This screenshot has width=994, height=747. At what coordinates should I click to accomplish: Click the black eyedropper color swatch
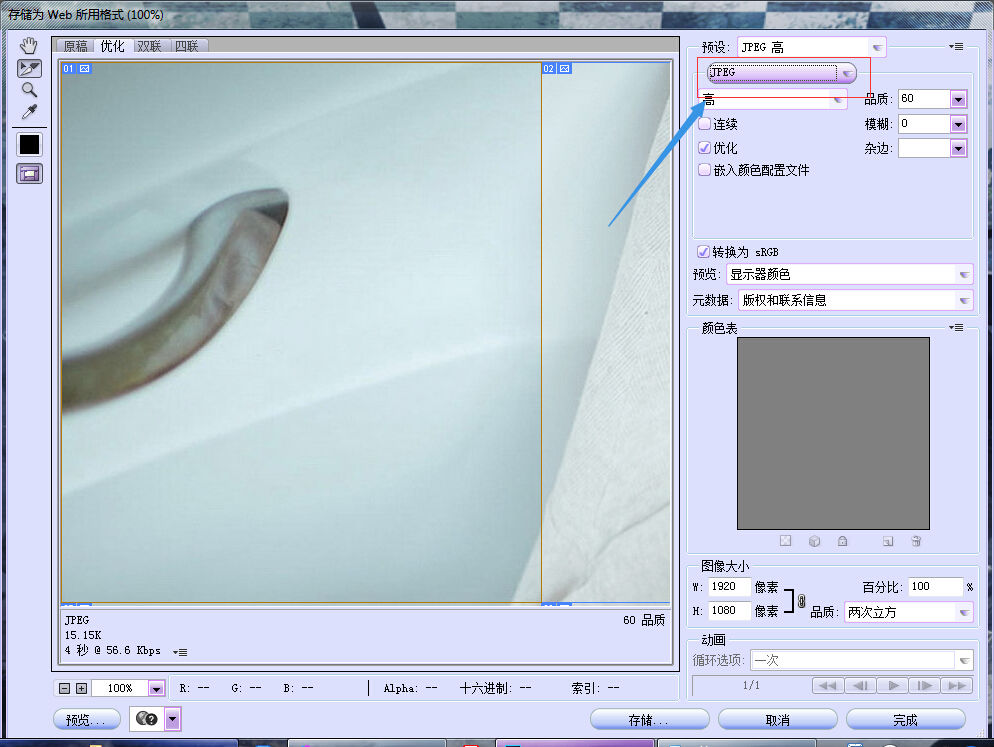[29, 144]
